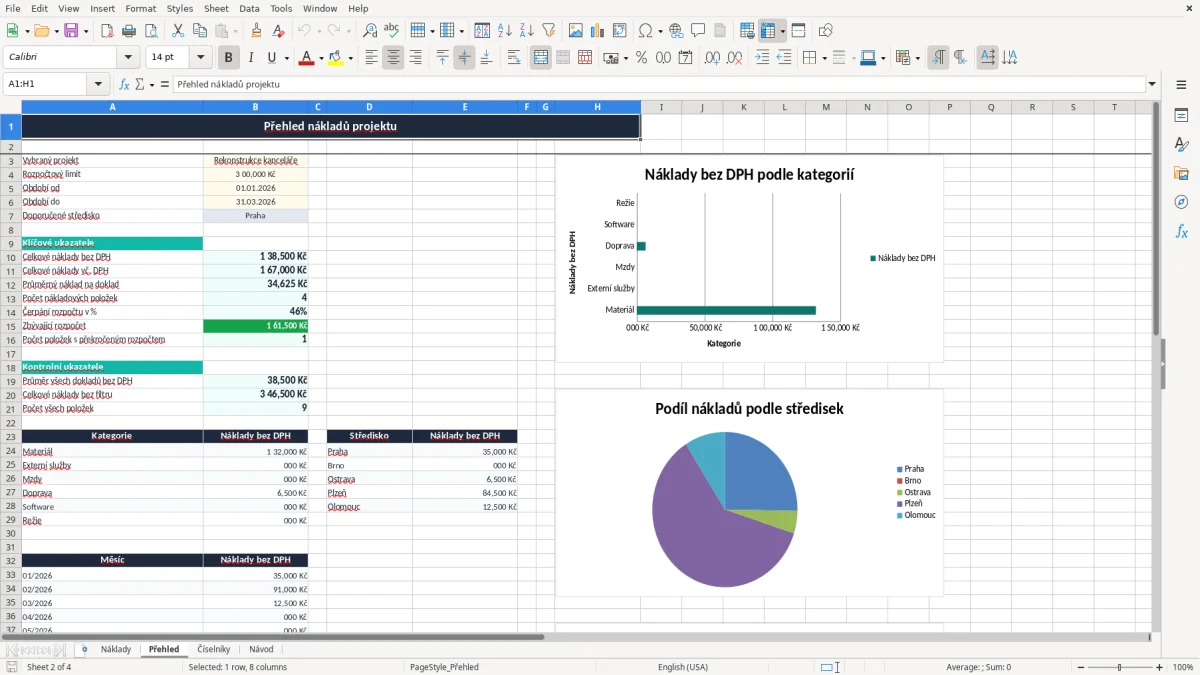This screenshot has width=1200, height=675.
Task: Export directly as PDF icon
Action: click(x=107, y=31)
